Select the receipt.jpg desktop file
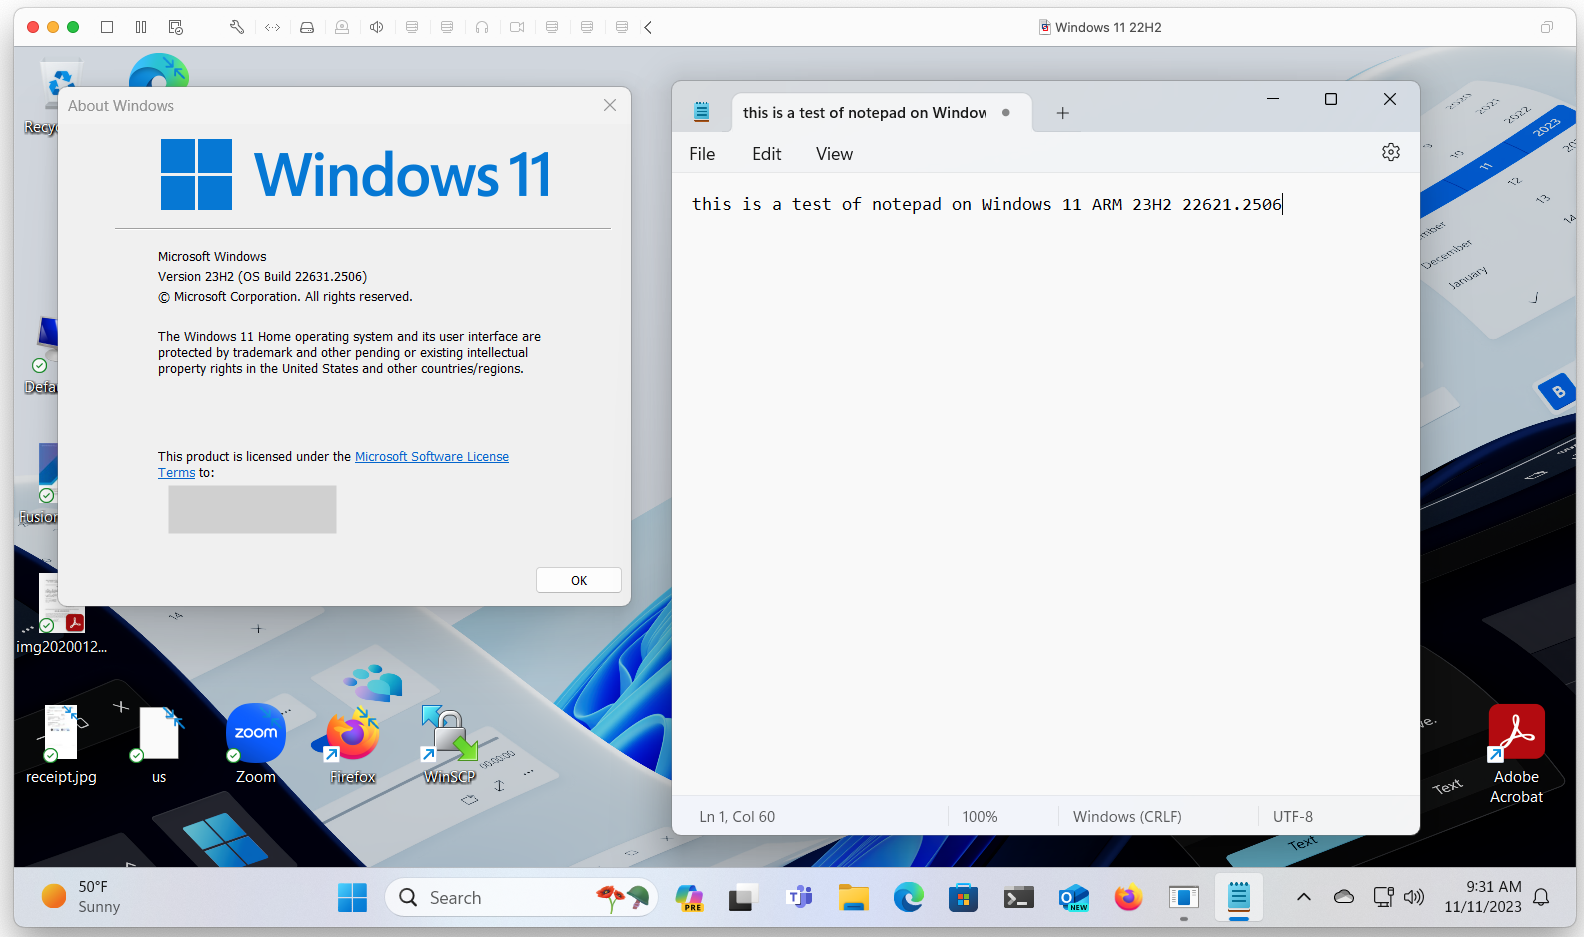The width and height of the screenshot is (1584, 937). (x=61, y=744)
